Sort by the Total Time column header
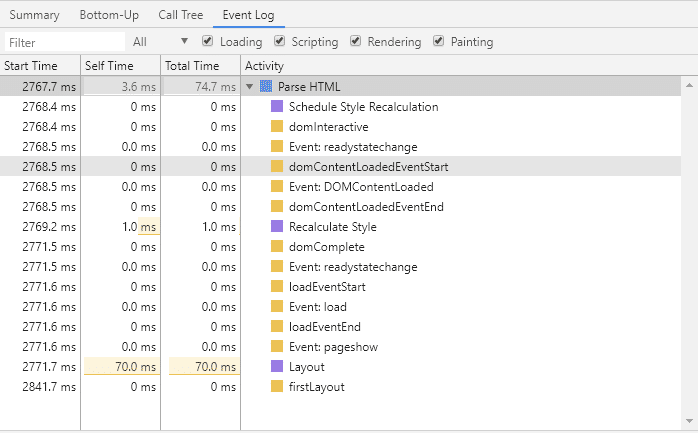 pyautogui.click(x=201, y=66)
